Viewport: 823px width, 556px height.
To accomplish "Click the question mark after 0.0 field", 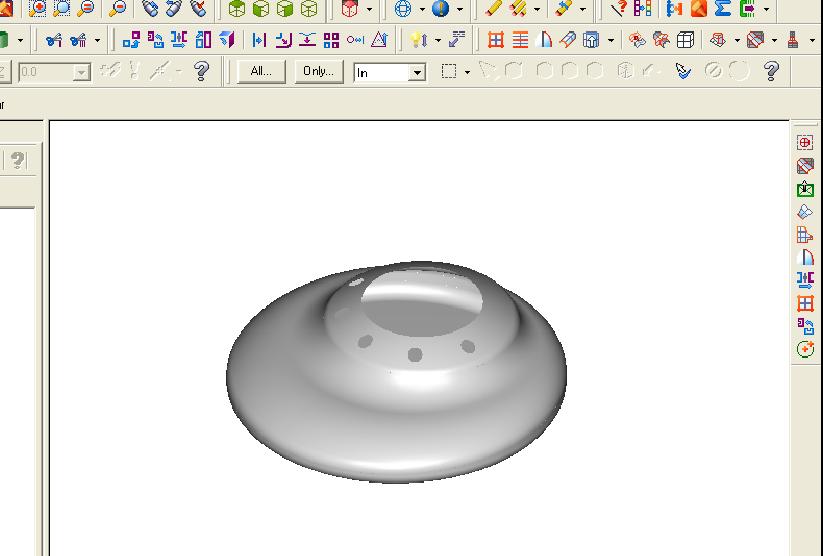I will point(202,71).
